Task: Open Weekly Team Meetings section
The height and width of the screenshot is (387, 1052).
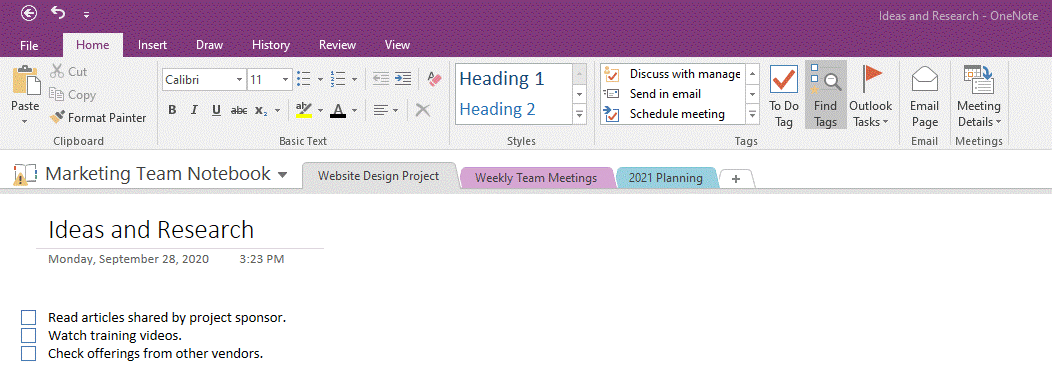Action: (x=535, y=178)
